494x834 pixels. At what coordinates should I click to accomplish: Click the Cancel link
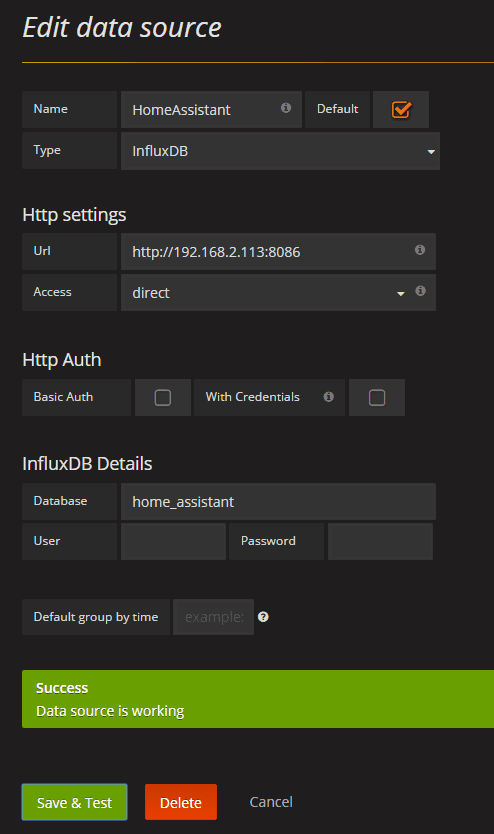click(271, 802)
